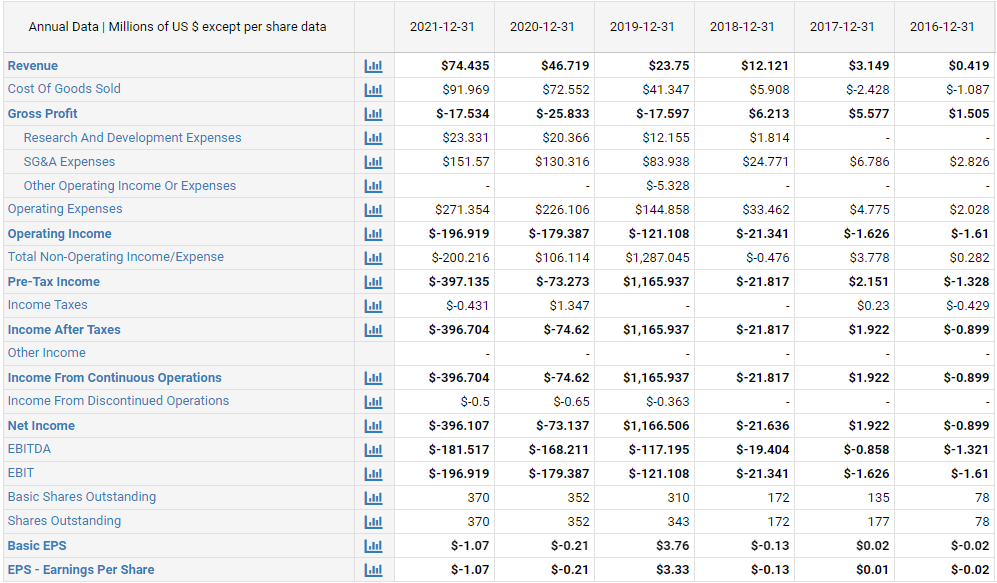Select the 2019 Basic EPS value $3.76
997x583 pixels.
click(x=673, y=545)
